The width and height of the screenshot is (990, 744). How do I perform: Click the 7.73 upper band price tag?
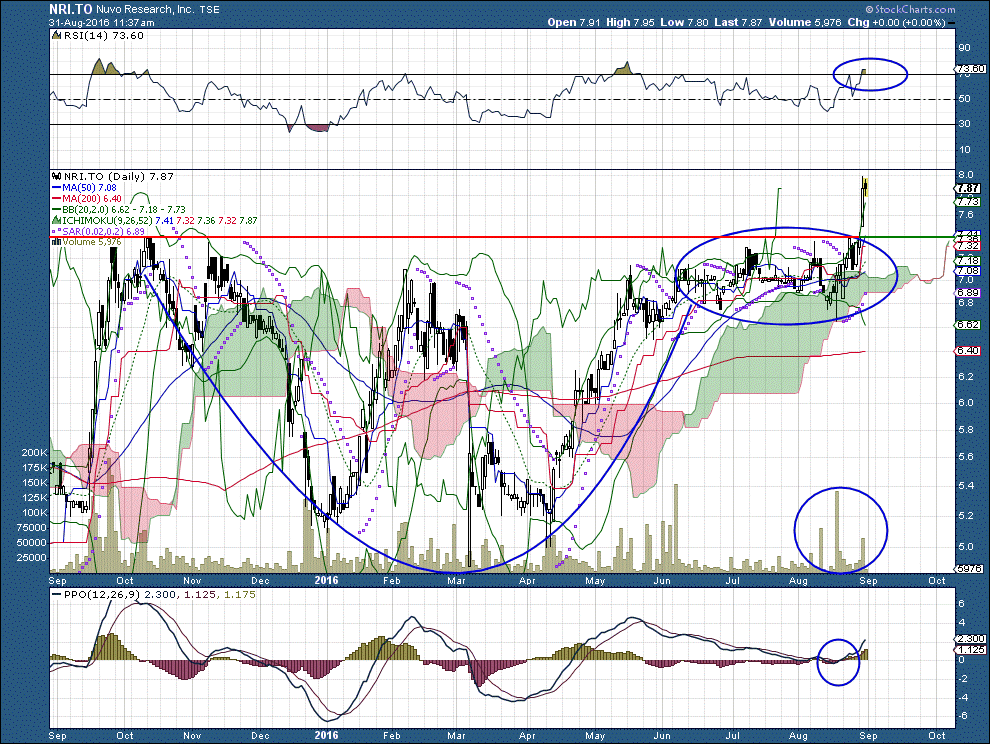[968, 201]
